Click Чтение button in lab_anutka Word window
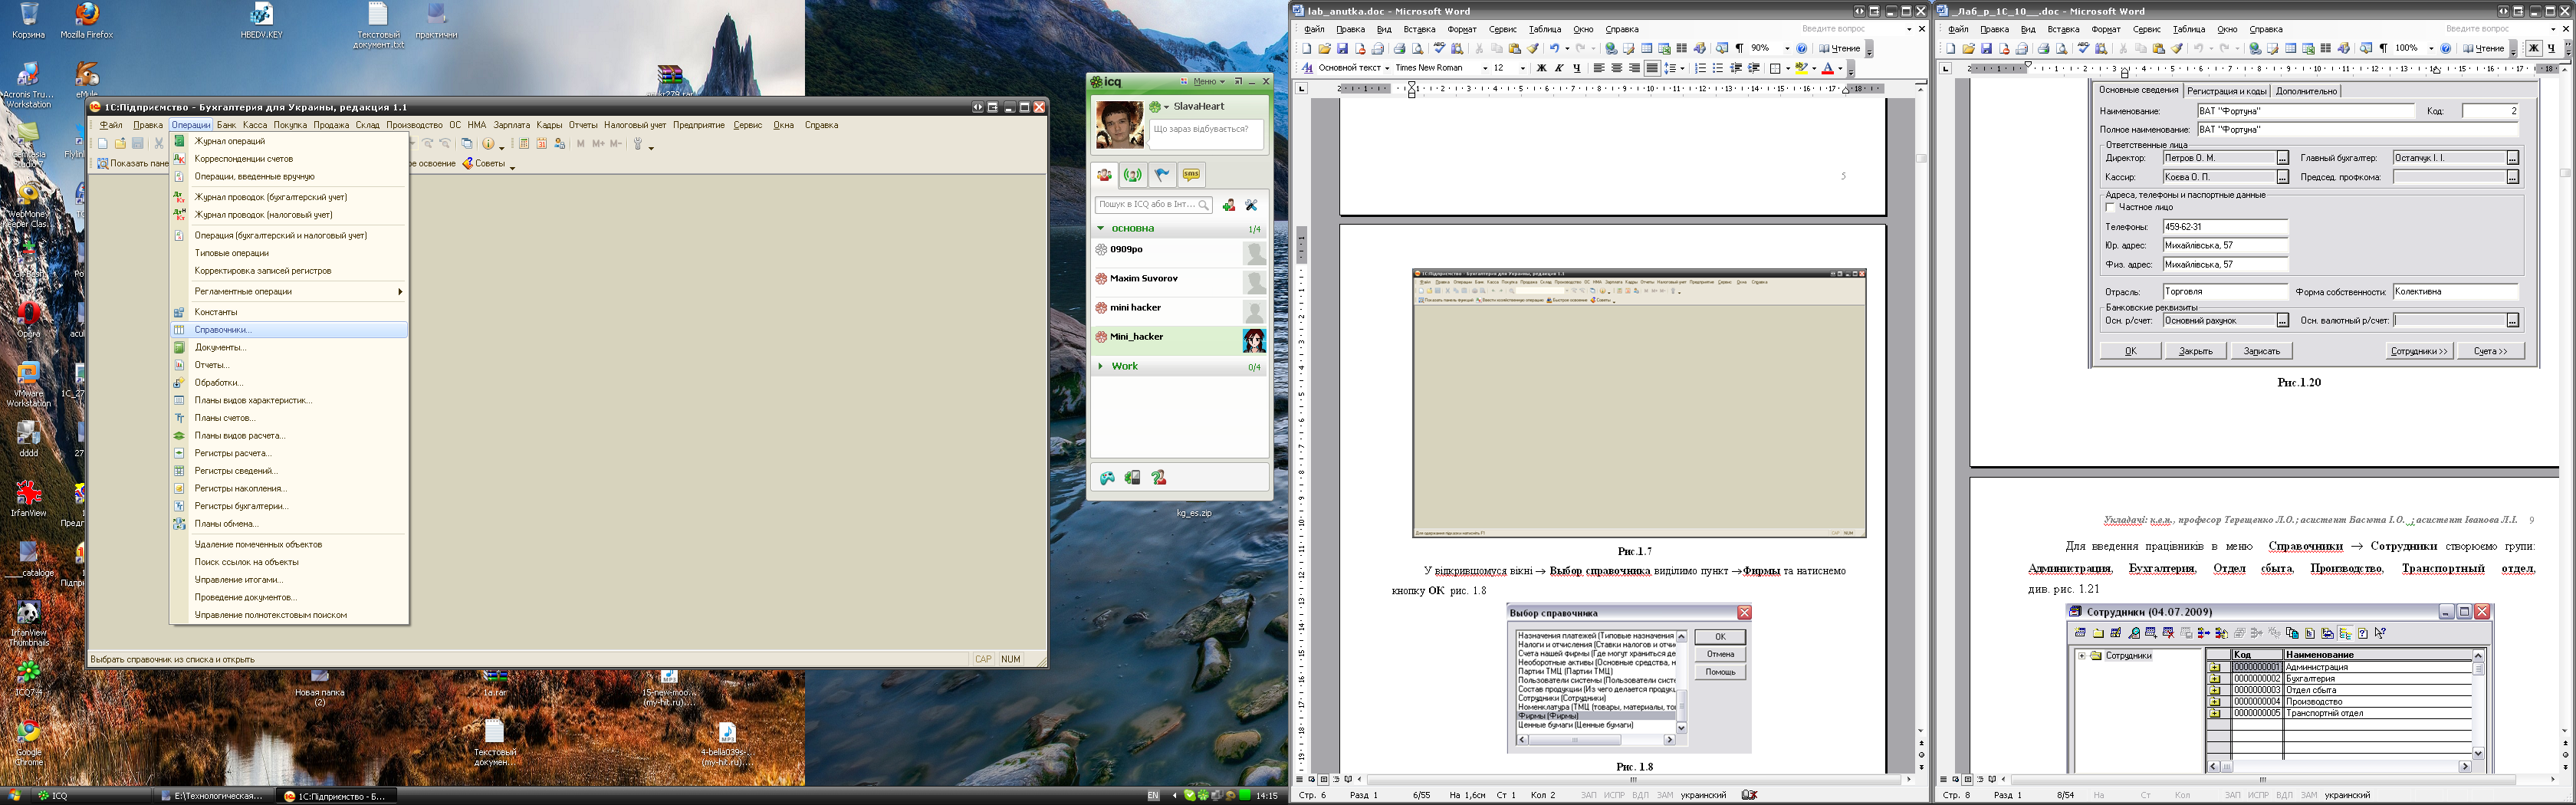 click(1839, 48)
